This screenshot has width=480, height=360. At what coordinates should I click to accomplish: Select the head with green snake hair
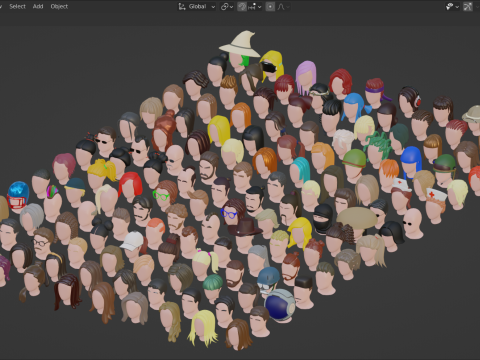point(378,146)
